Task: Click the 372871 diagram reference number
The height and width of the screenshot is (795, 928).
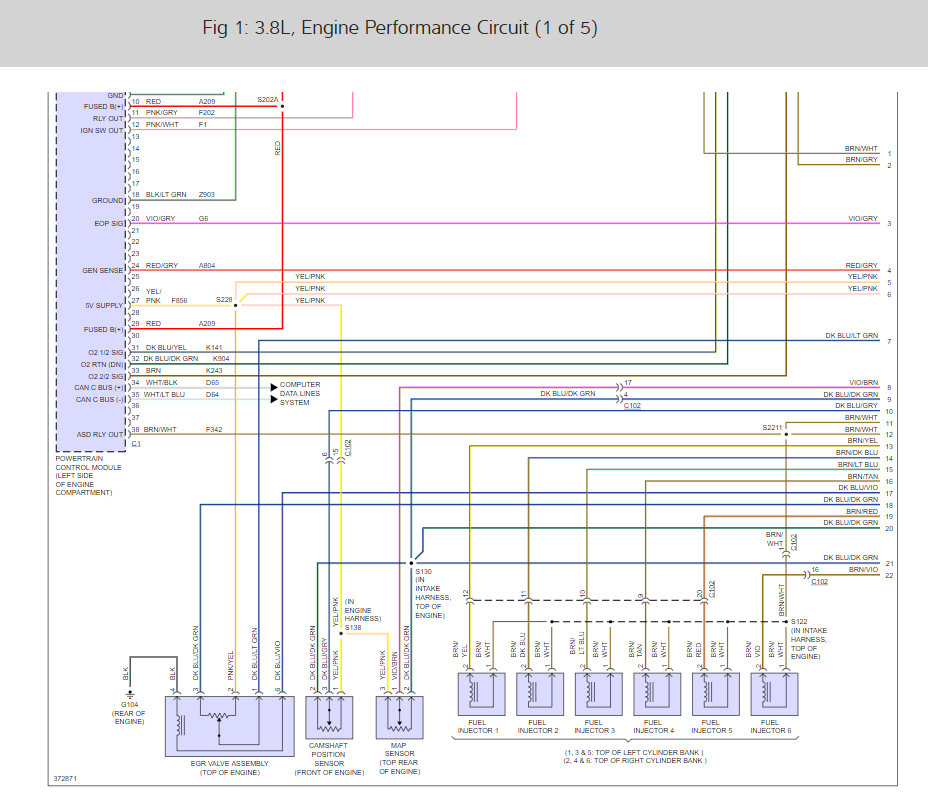Action: (65, 778)
